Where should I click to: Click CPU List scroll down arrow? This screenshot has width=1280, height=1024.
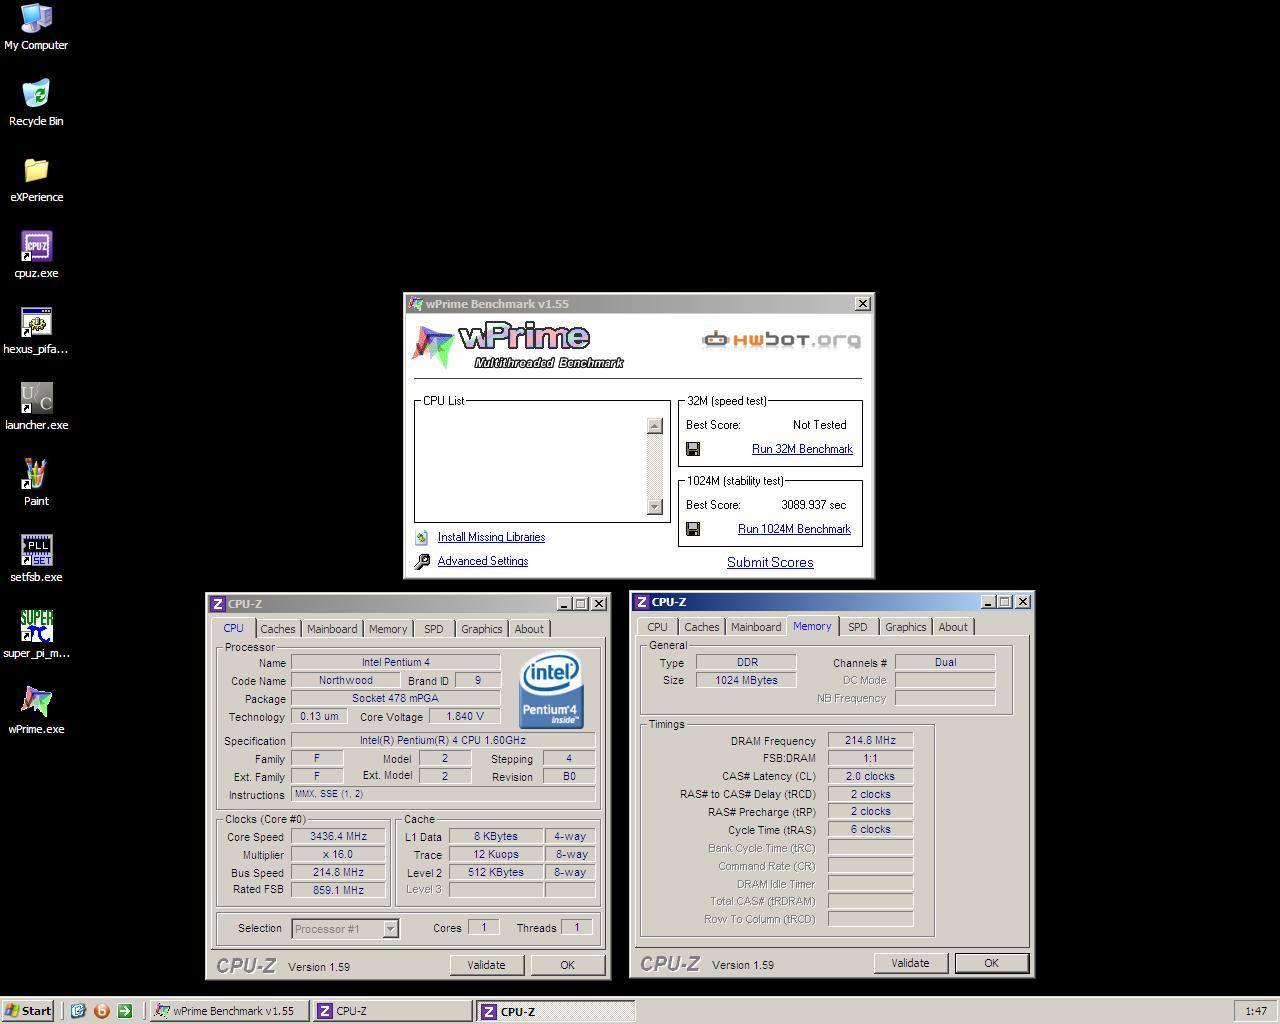pyautogui.click(x=655, y=506)
